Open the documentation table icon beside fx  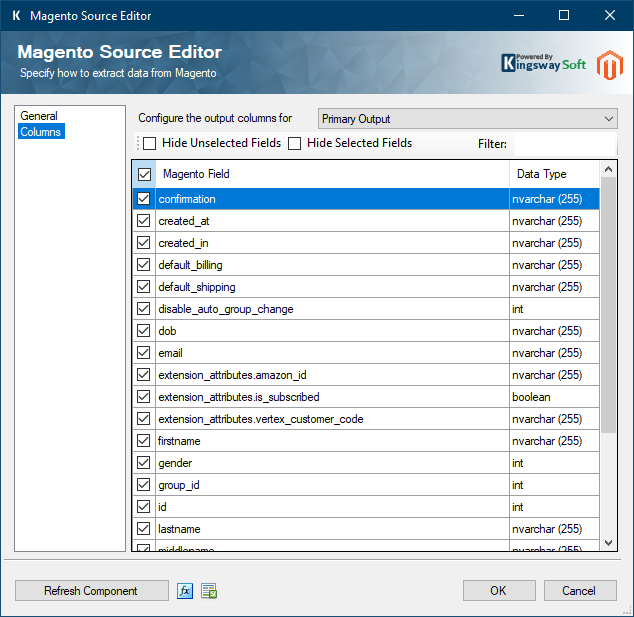tap(209, 591)
